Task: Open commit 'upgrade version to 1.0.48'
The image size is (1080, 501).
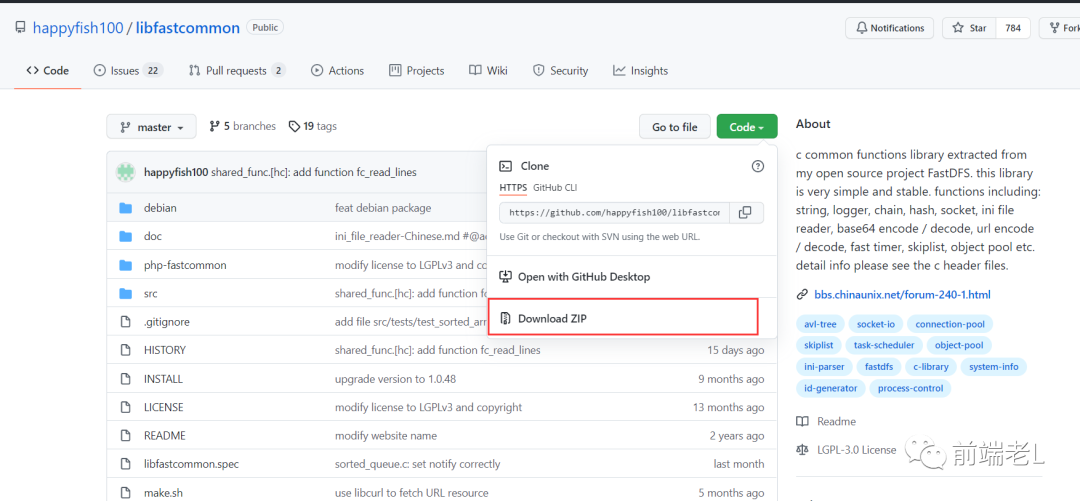Action: 395,379
